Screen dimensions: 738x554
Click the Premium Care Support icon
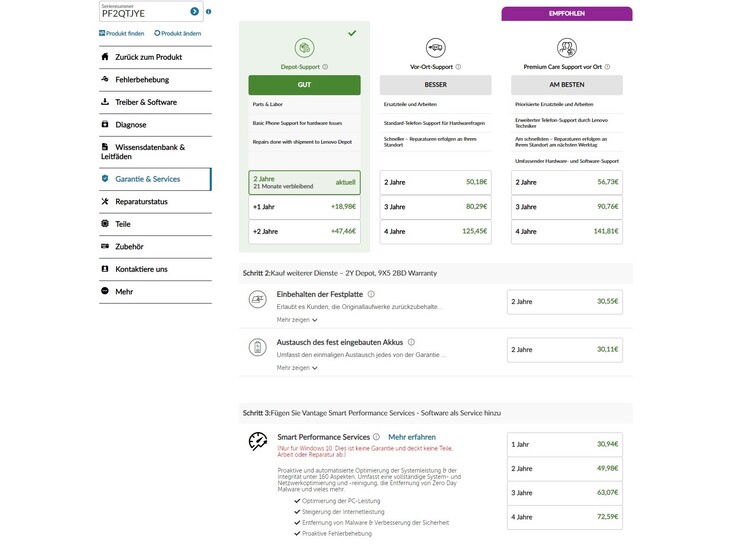pos(566,47)
